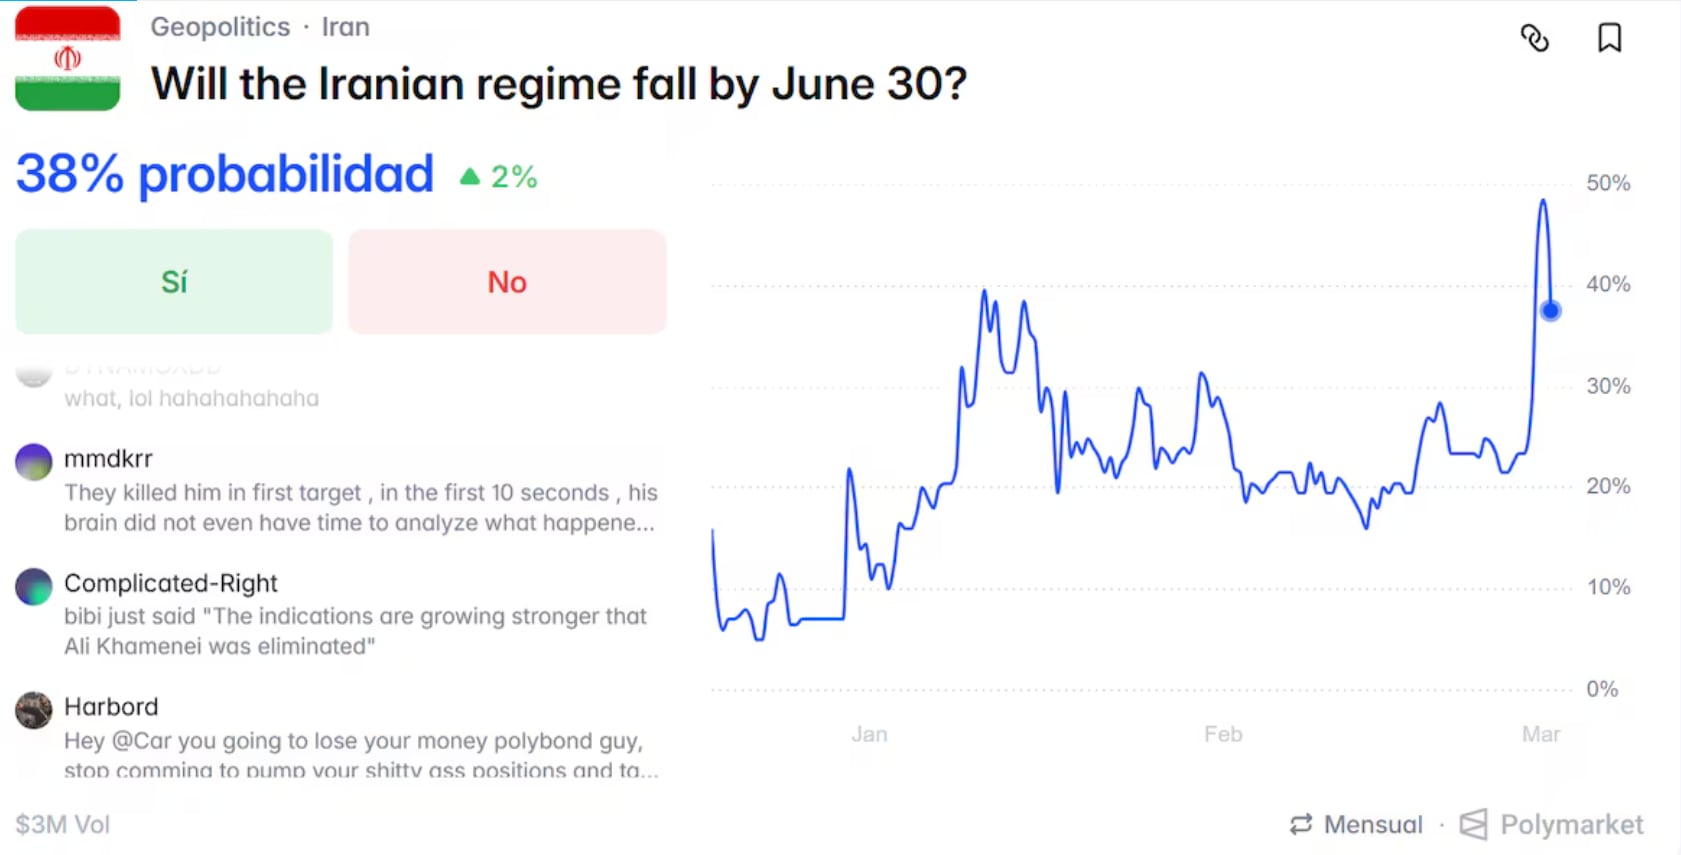1681x855 pixels.
Task: Click the market title about Iranian regime
Action: point(559,84)
